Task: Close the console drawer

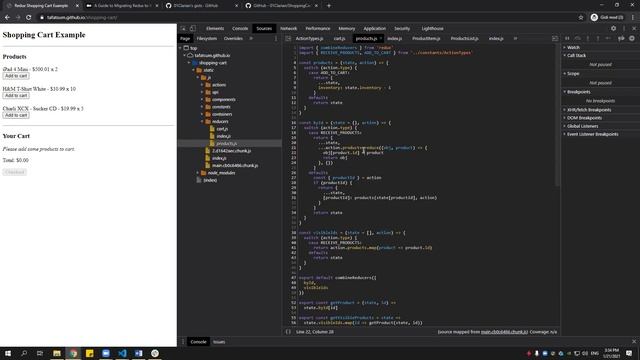Action: 634,342
